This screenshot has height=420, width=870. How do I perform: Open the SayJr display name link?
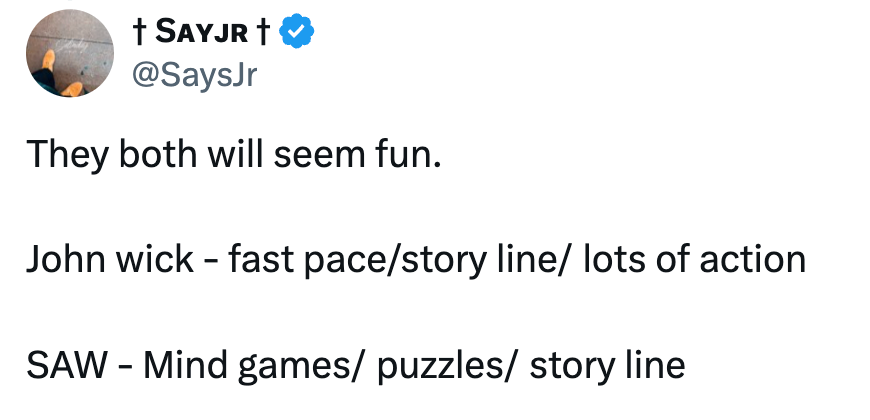coord(199,34)
